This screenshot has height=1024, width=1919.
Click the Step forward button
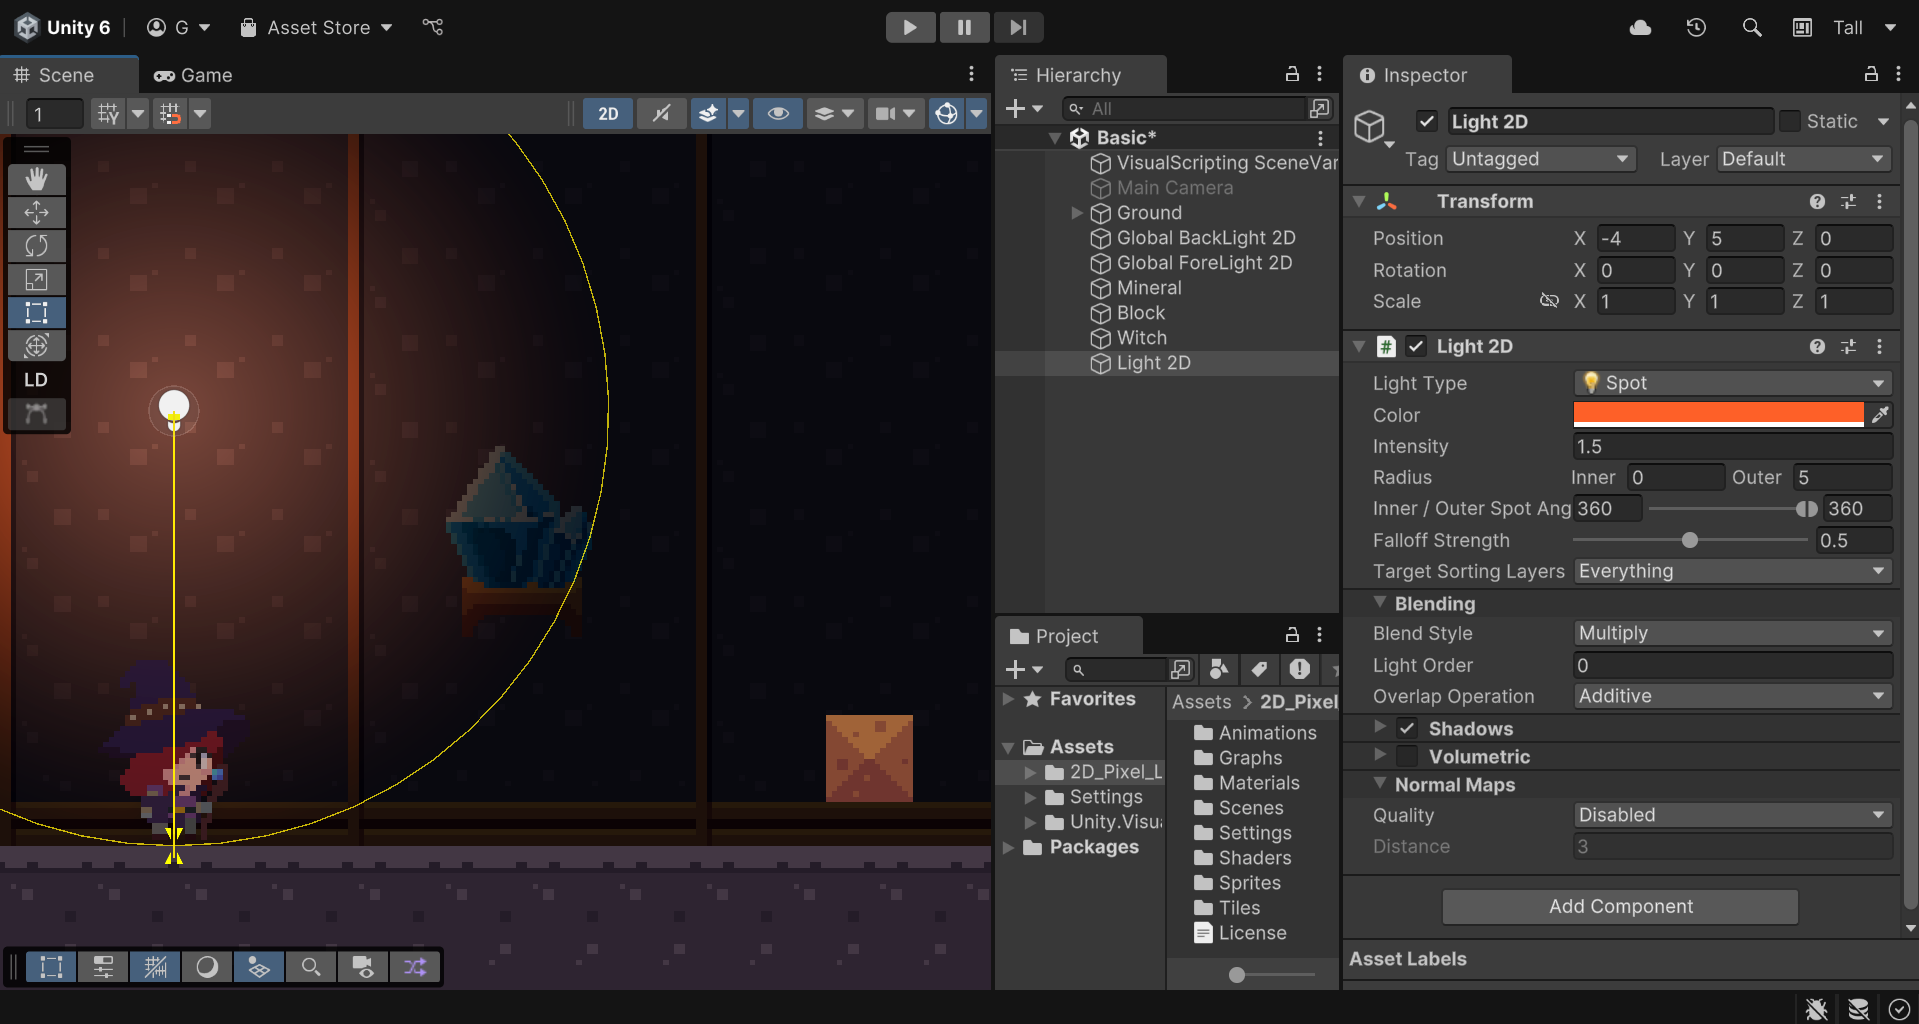click(x=1017, y=27)
